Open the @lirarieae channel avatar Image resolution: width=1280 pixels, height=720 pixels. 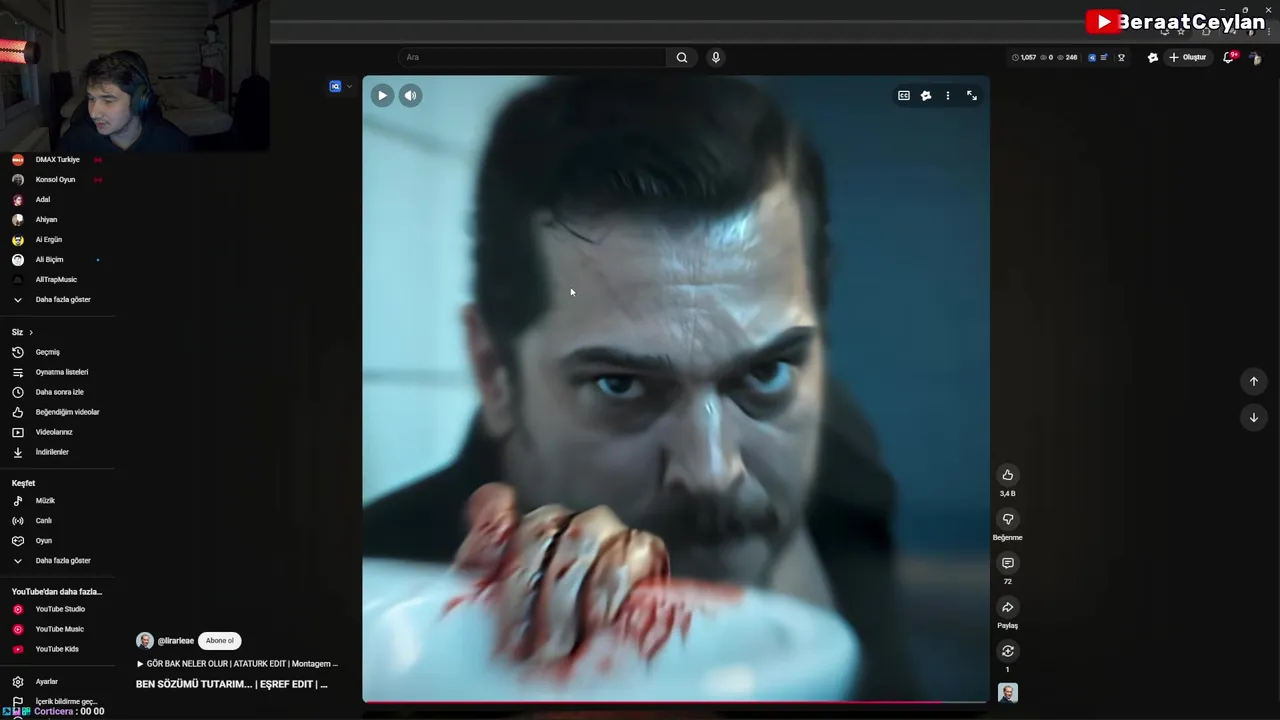pos(145,641)
